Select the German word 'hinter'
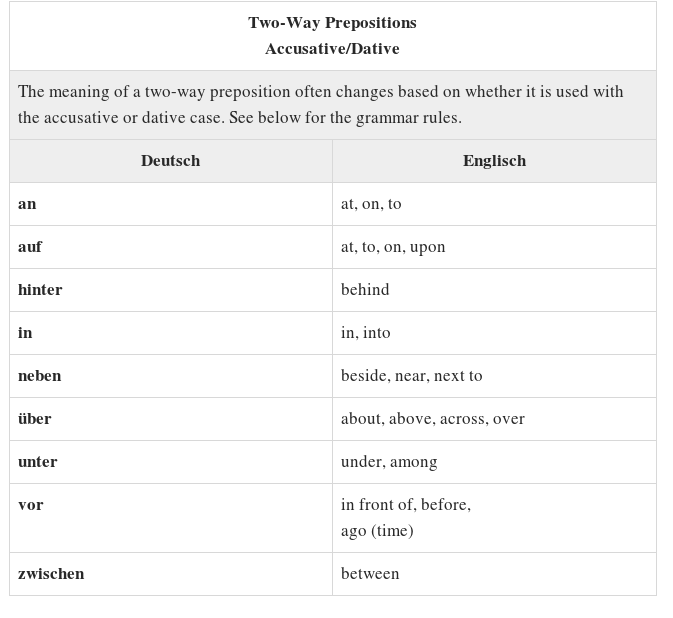 [x=40, y=290]
